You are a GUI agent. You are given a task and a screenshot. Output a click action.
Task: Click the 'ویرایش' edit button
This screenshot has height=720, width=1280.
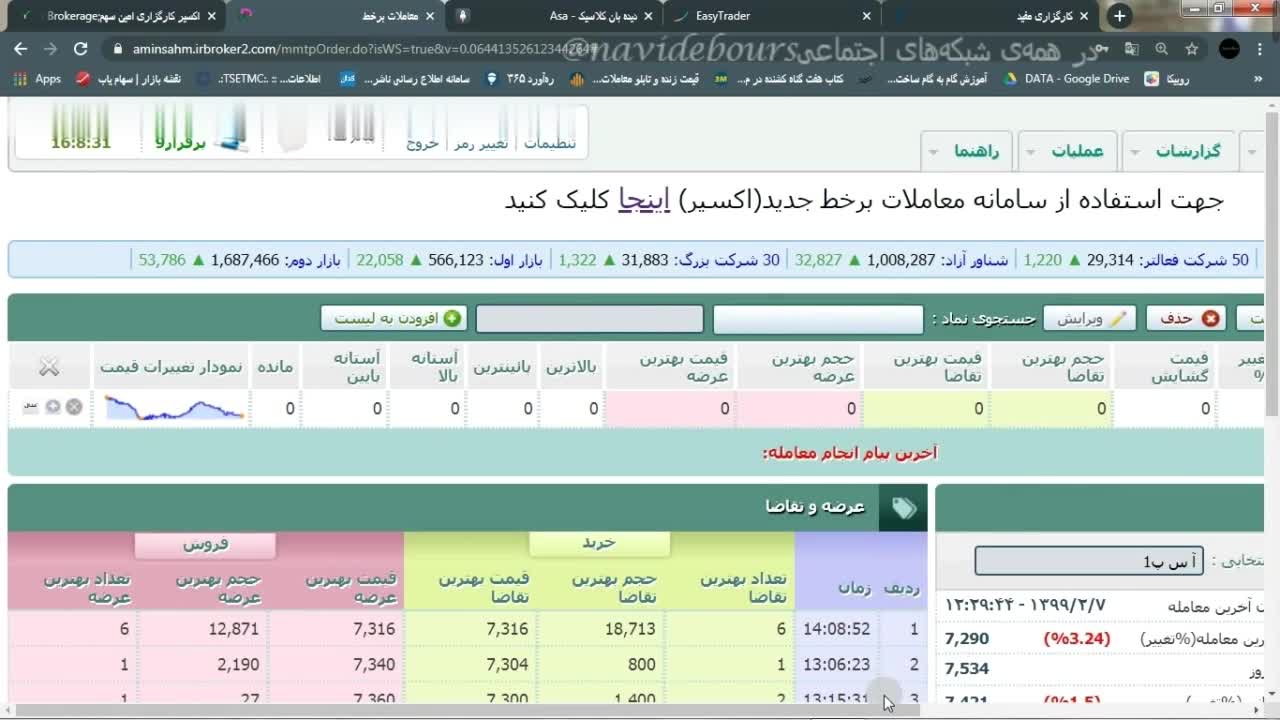pyautogui.click(x=1090, y=318)
